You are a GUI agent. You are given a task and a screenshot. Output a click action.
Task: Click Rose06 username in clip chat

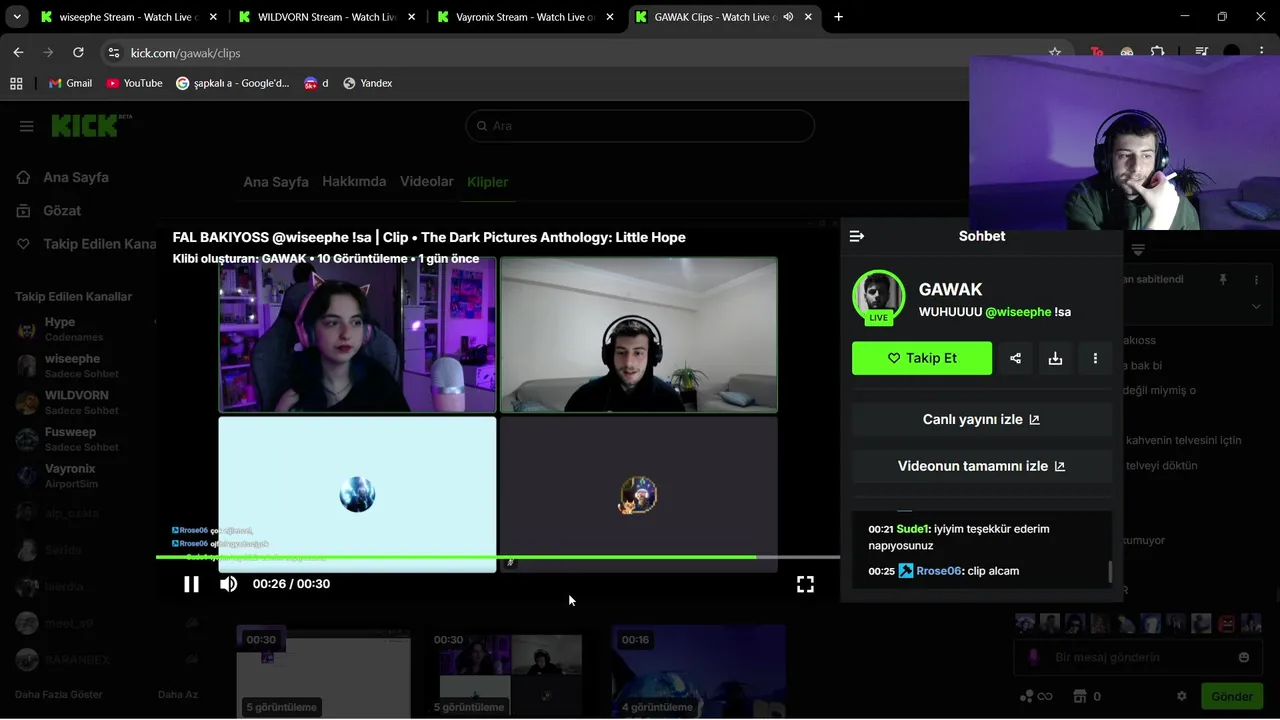click(940, 571)
